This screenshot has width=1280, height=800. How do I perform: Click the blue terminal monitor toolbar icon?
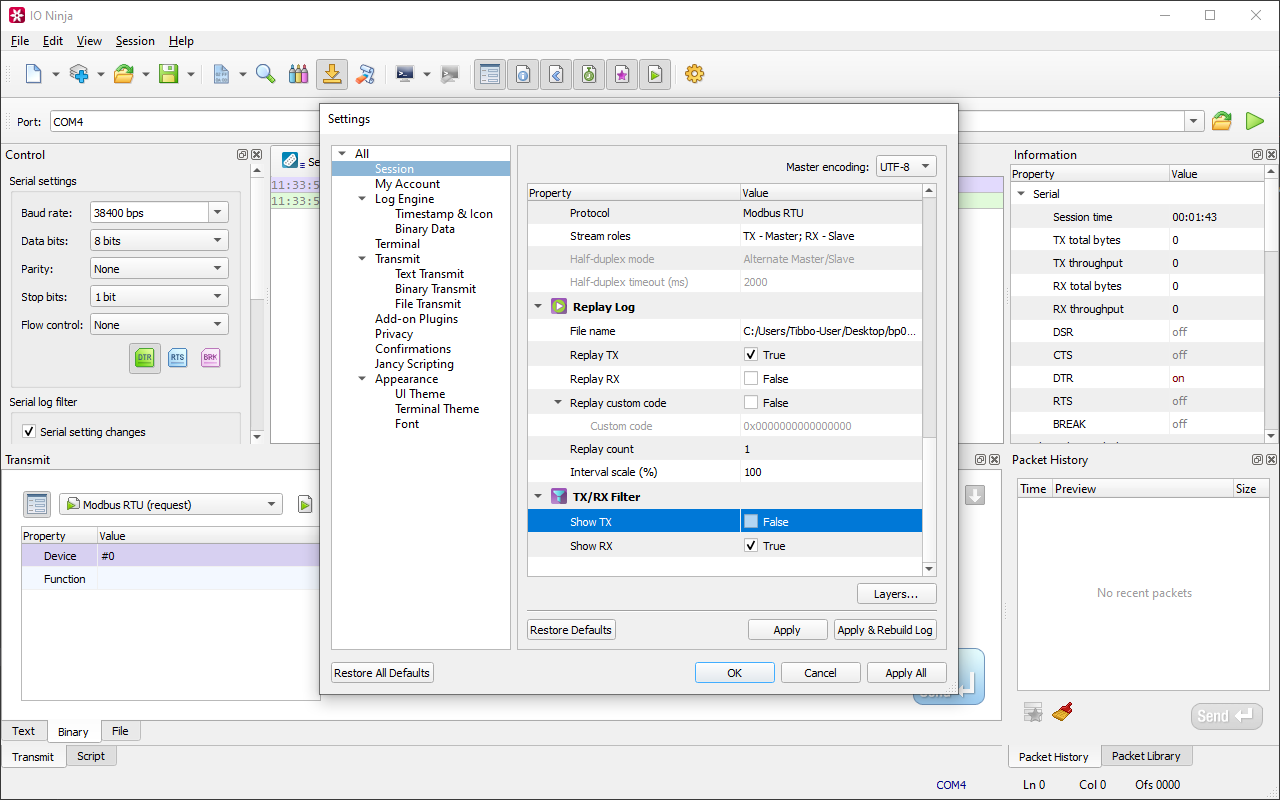click(x=405, y=74)
